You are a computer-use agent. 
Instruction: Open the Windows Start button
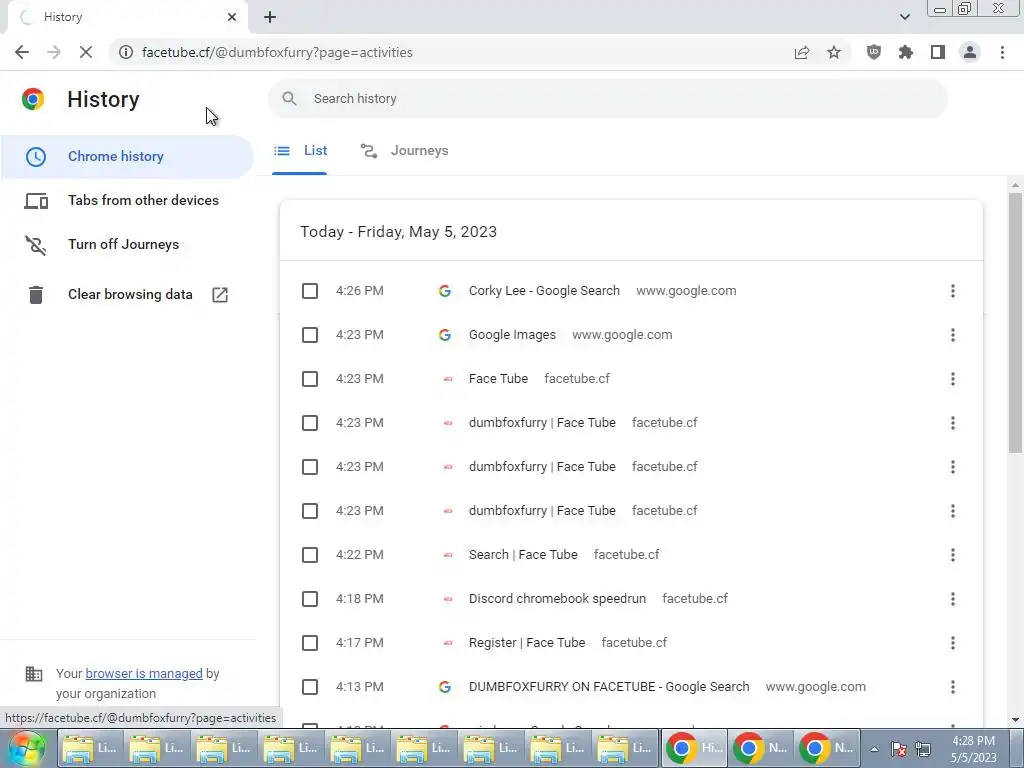27,748
